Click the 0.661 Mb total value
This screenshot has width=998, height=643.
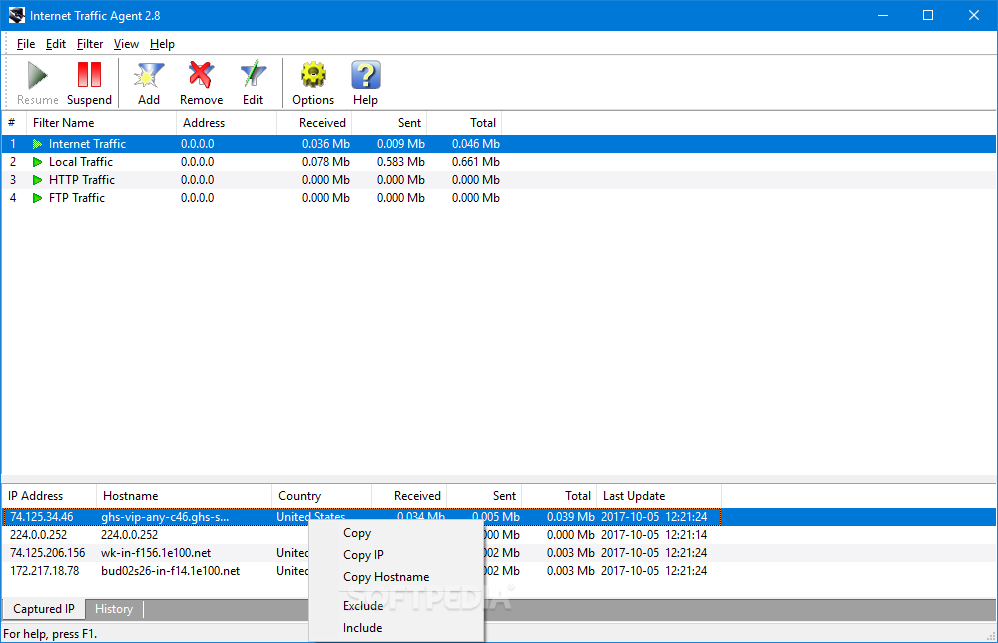(x=475, y=162)
